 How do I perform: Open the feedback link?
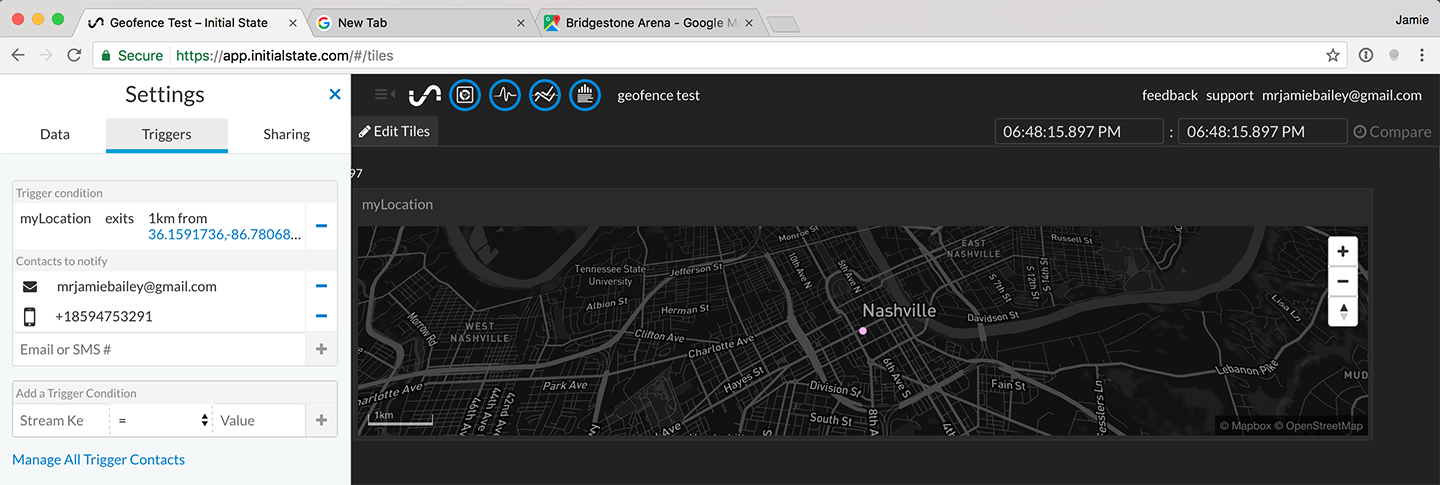tap(1170, 95)
